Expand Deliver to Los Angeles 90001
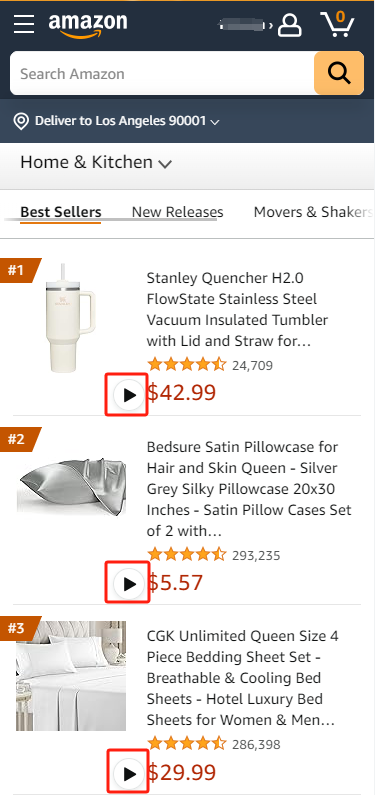This screenshot has height=795, width=375. [x=127, y=121]
